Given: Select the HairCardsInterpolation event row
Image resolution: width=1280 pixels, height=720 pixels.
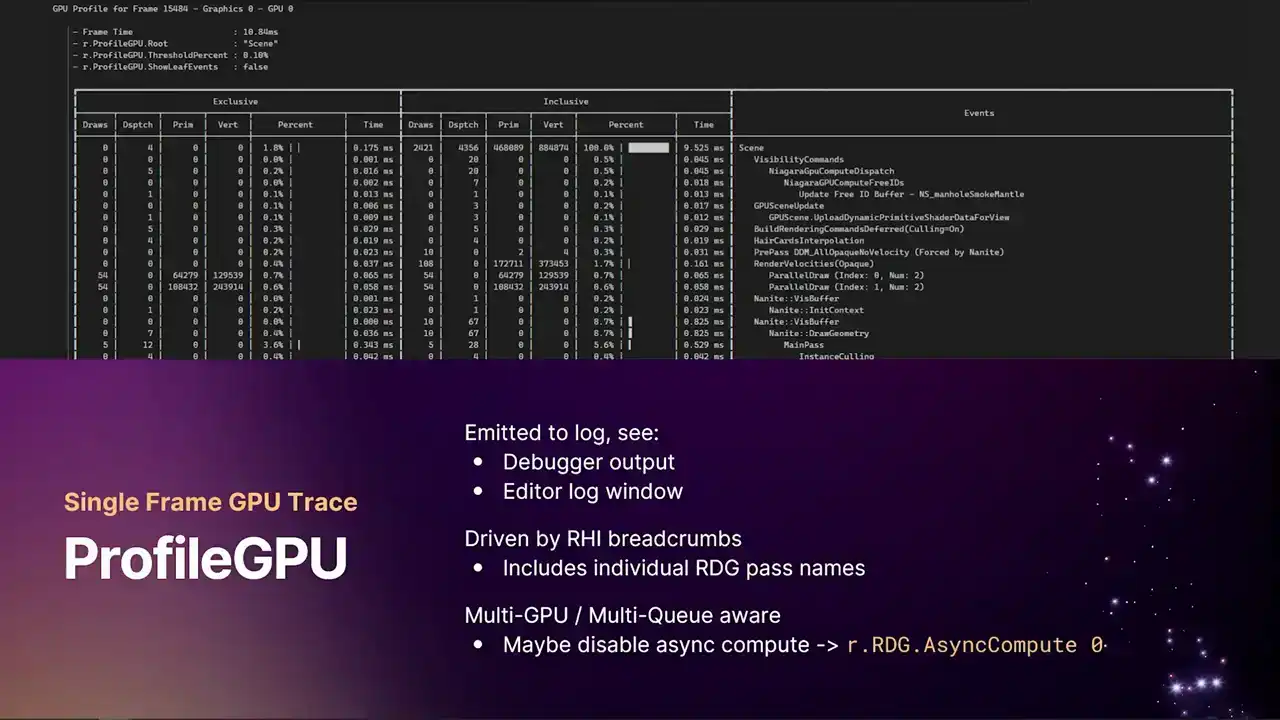Looking at the screenshot, I should [808, 241].
